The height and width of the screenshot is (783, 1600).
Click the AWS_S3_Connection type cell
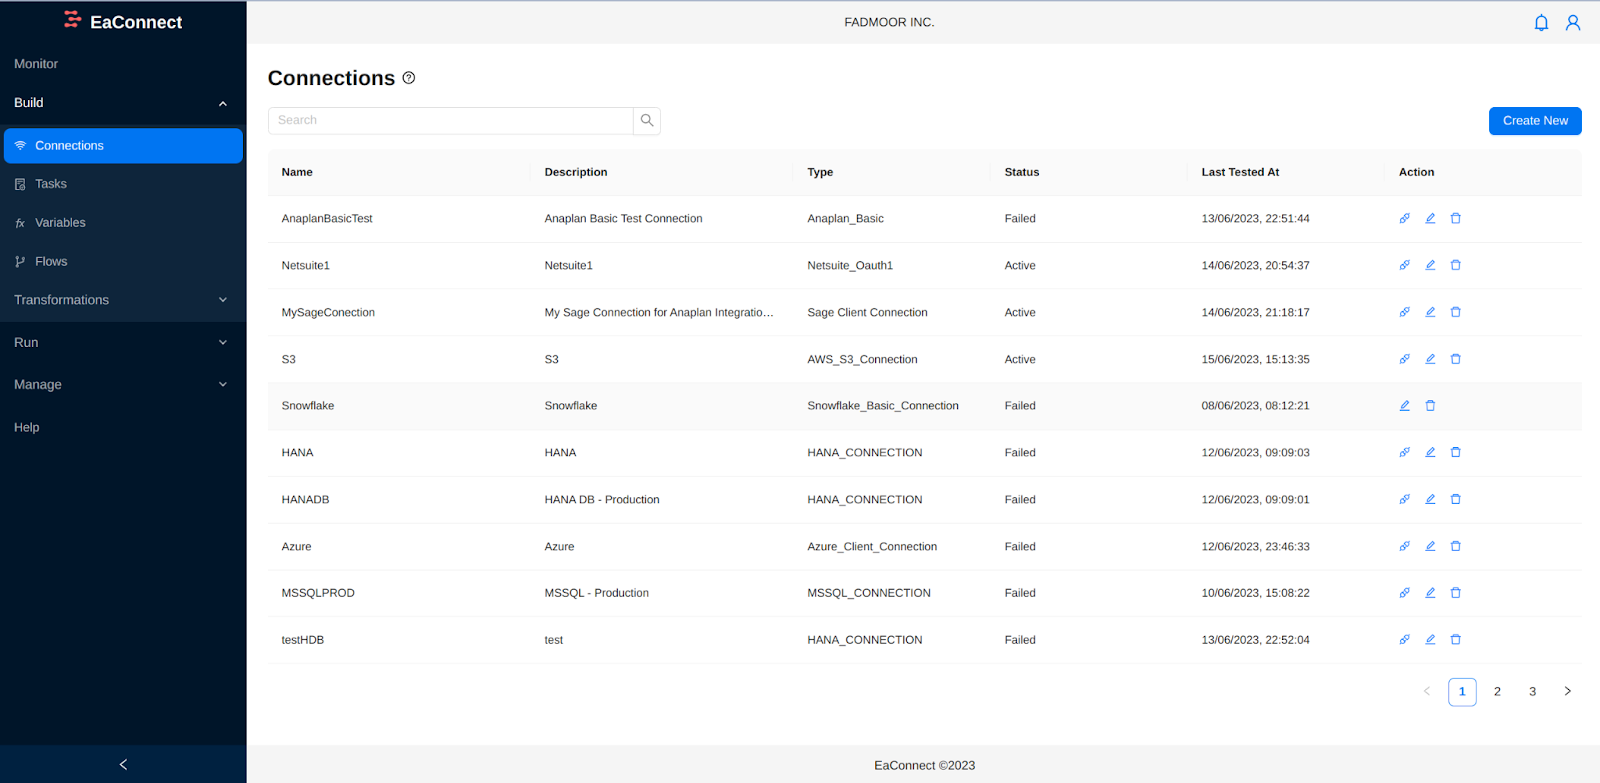(x=862, y=359)
